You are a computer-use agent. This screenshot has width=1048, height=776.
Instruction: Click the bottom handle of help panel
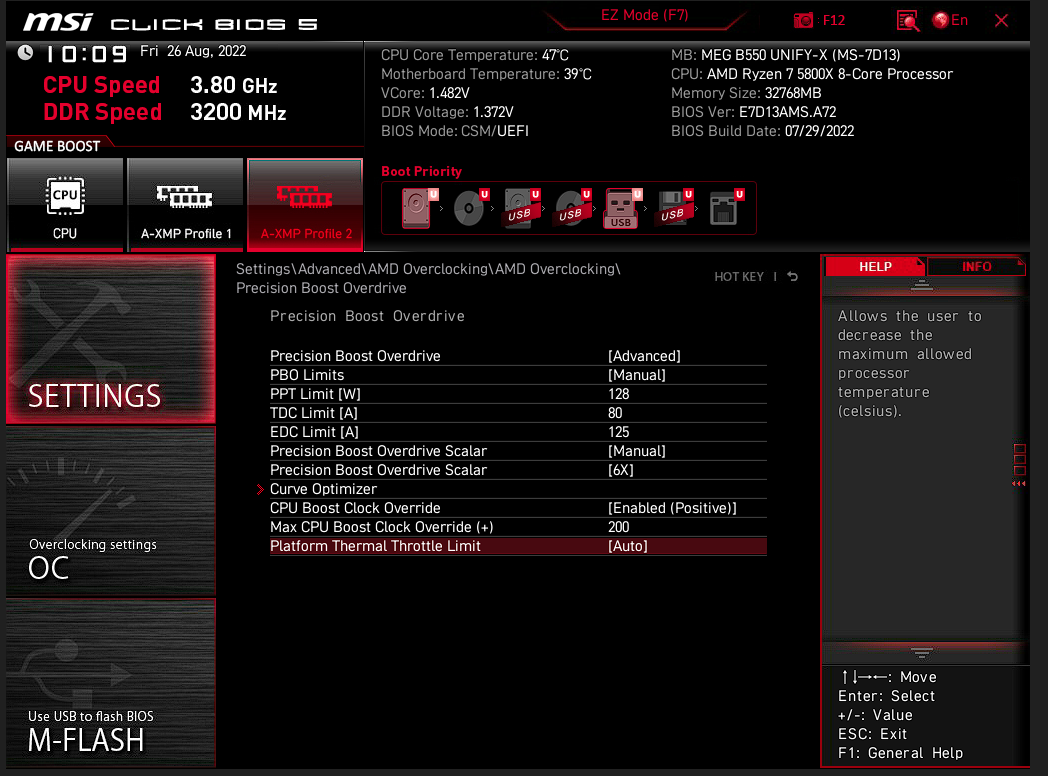(922, 652)
